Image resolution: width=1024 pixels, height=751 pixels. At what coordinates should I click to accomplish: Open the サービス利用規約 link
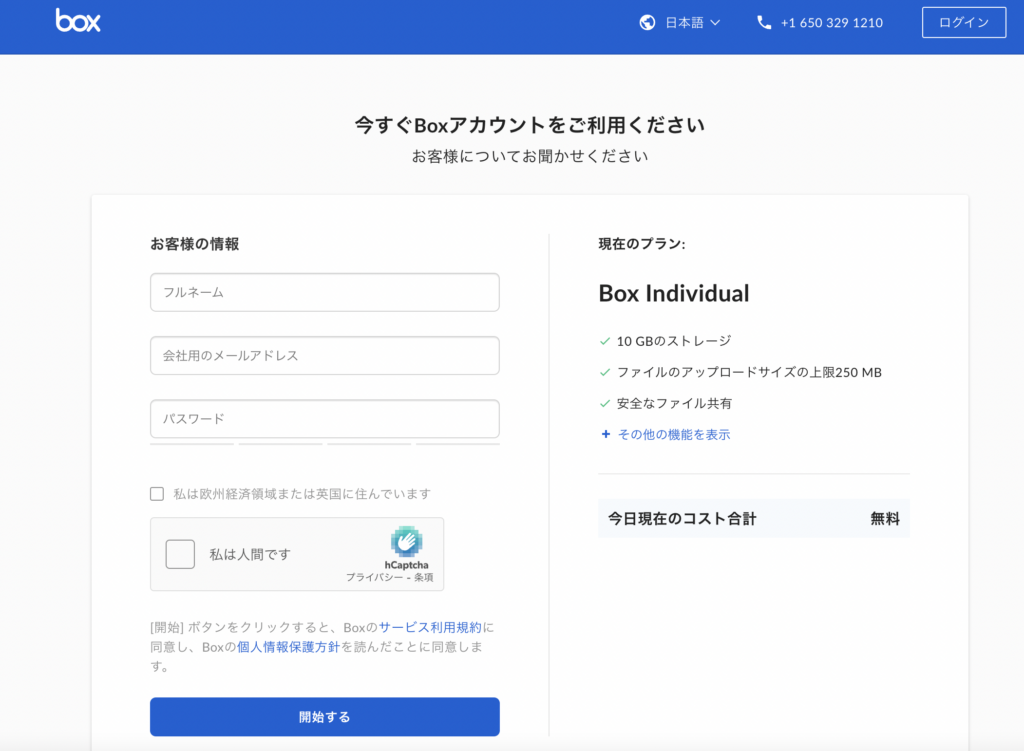430,628
